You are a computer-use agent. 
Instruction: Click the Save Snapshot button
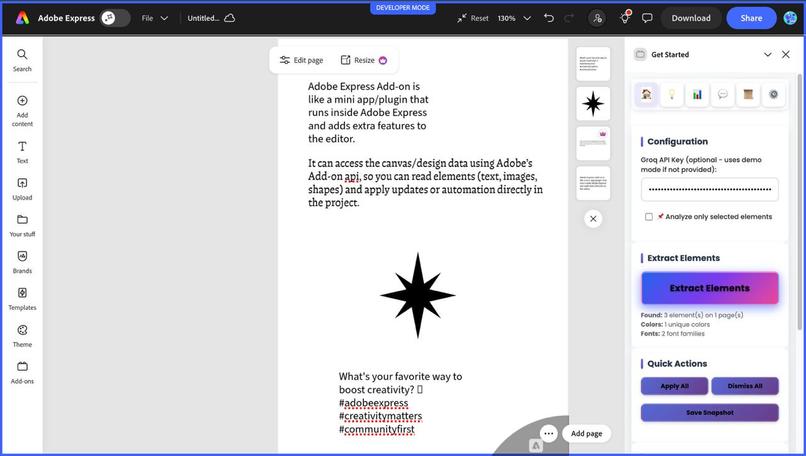point(709,413)
